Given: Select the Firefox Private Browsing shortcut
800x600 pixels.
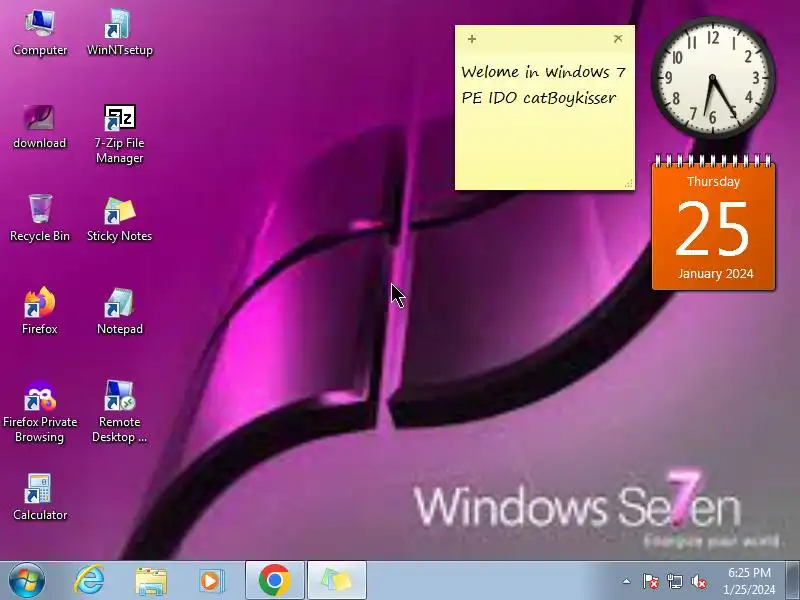Looking at the screenshot, I should tap(40, 412).
